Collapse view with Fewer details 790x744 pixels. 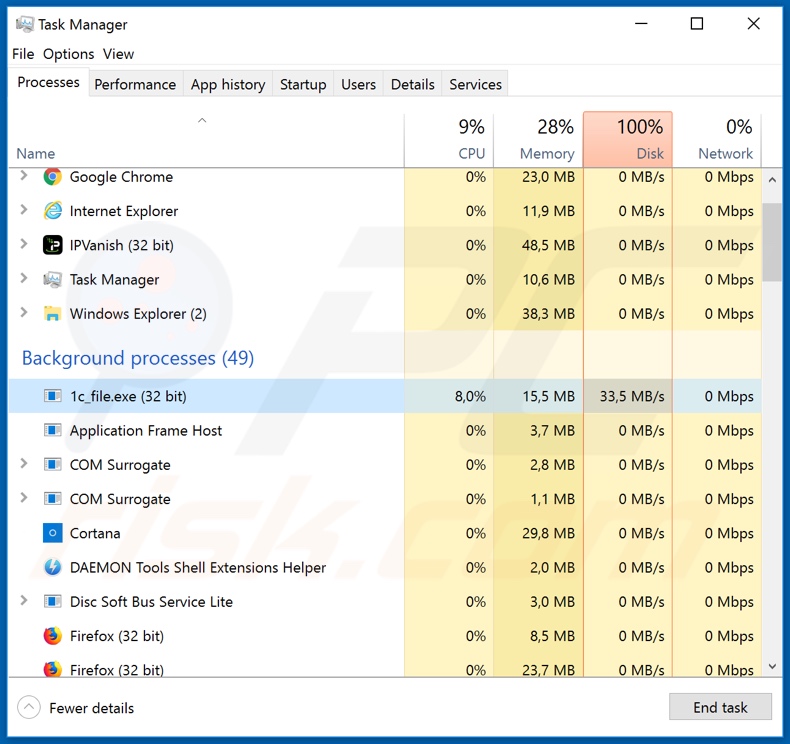76,708
